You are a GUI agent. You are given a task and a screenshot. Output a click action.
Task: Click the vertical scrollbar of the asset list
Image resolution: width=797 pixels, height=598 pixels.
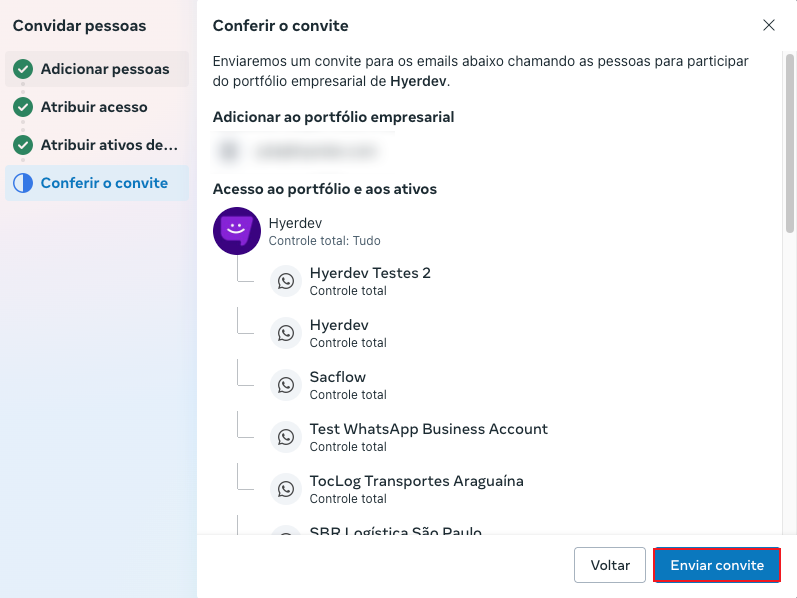(789, 140)
